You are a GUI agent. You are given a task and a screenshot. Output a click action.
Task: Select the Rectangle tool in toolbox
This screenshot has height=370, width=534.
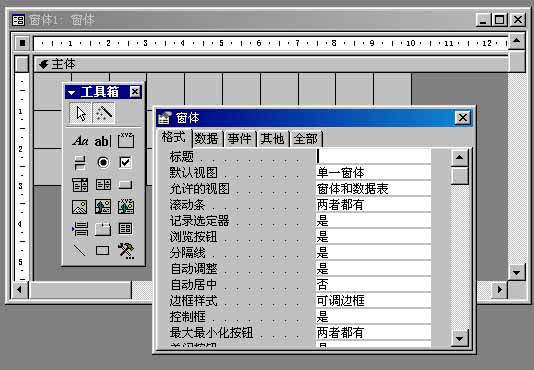tap(103, 250)
